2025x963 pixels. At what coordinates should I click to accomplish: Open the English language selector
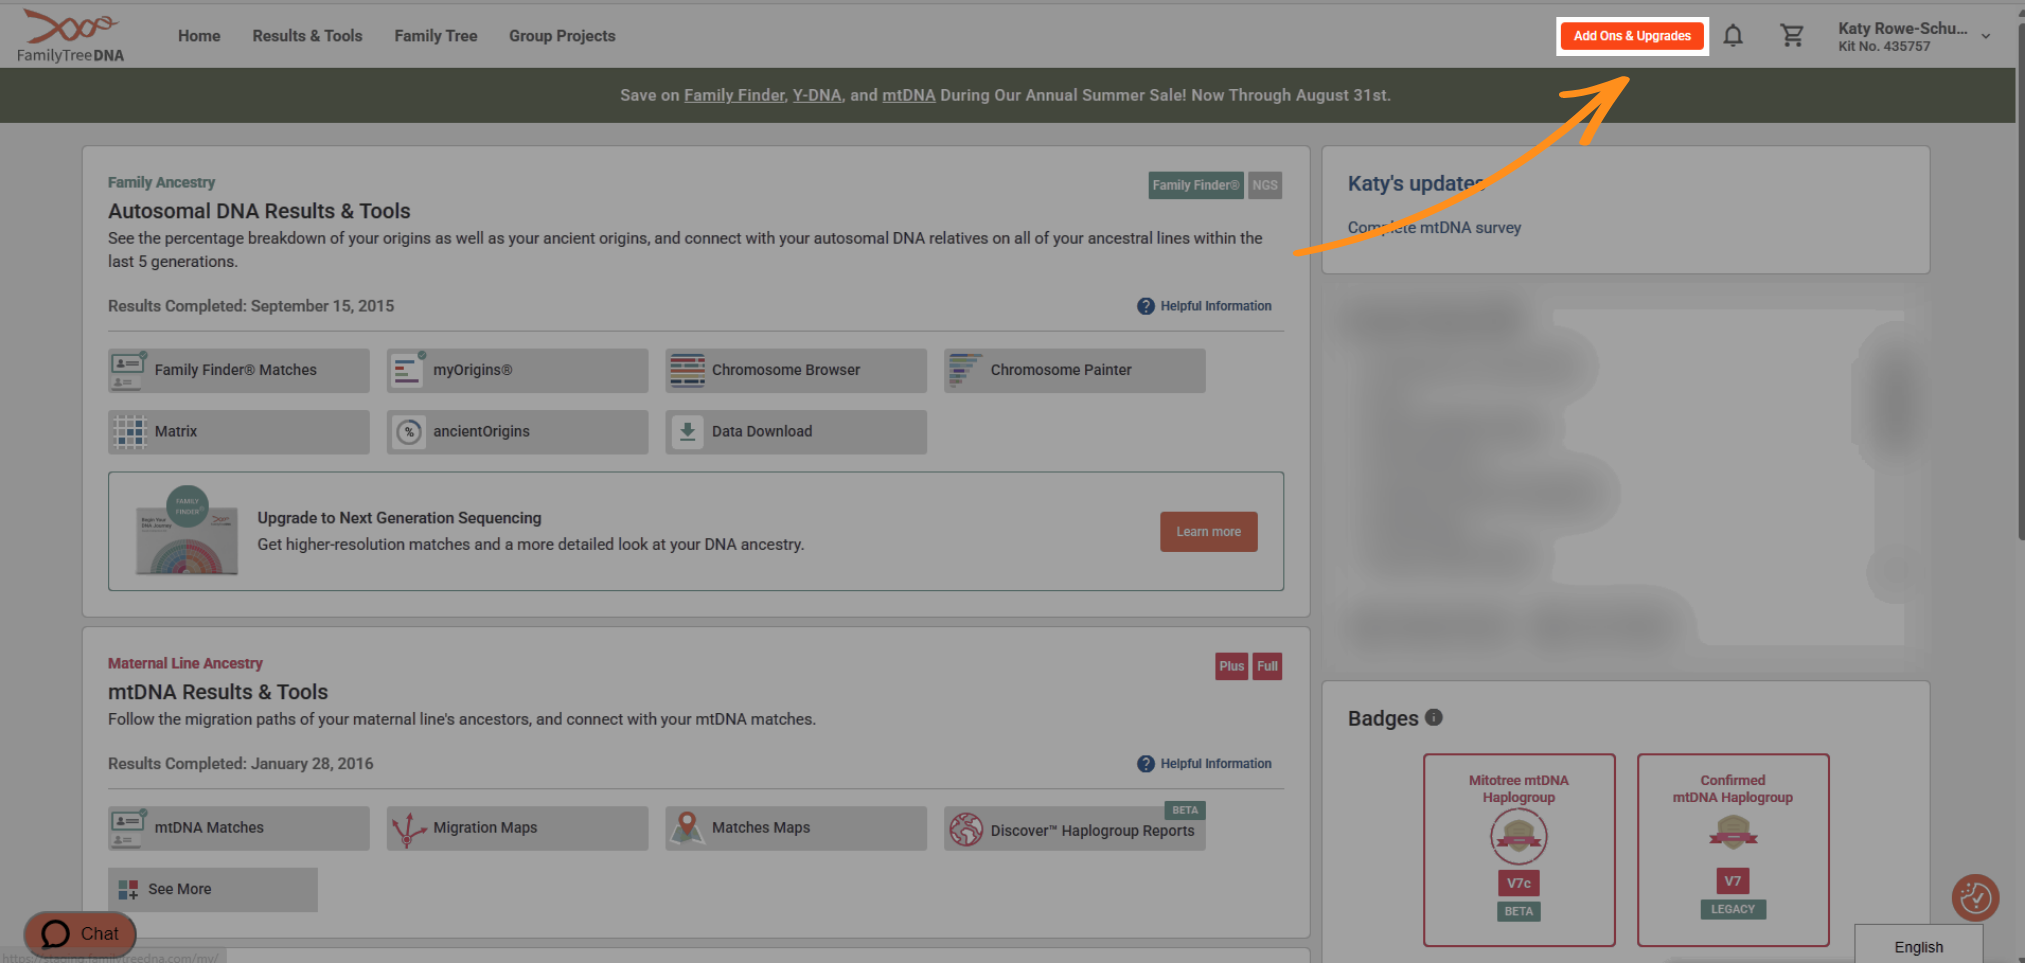click(x=1918, y=946)
